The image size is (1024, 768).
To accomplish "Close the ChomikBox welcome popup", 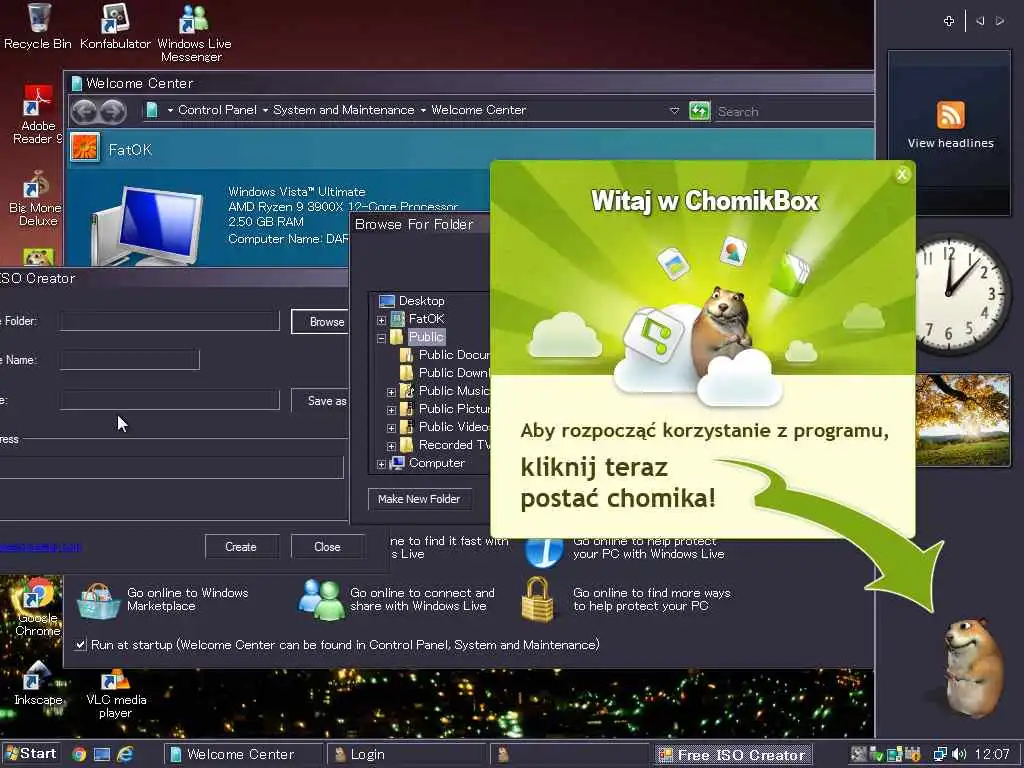I will coord(902,174).
